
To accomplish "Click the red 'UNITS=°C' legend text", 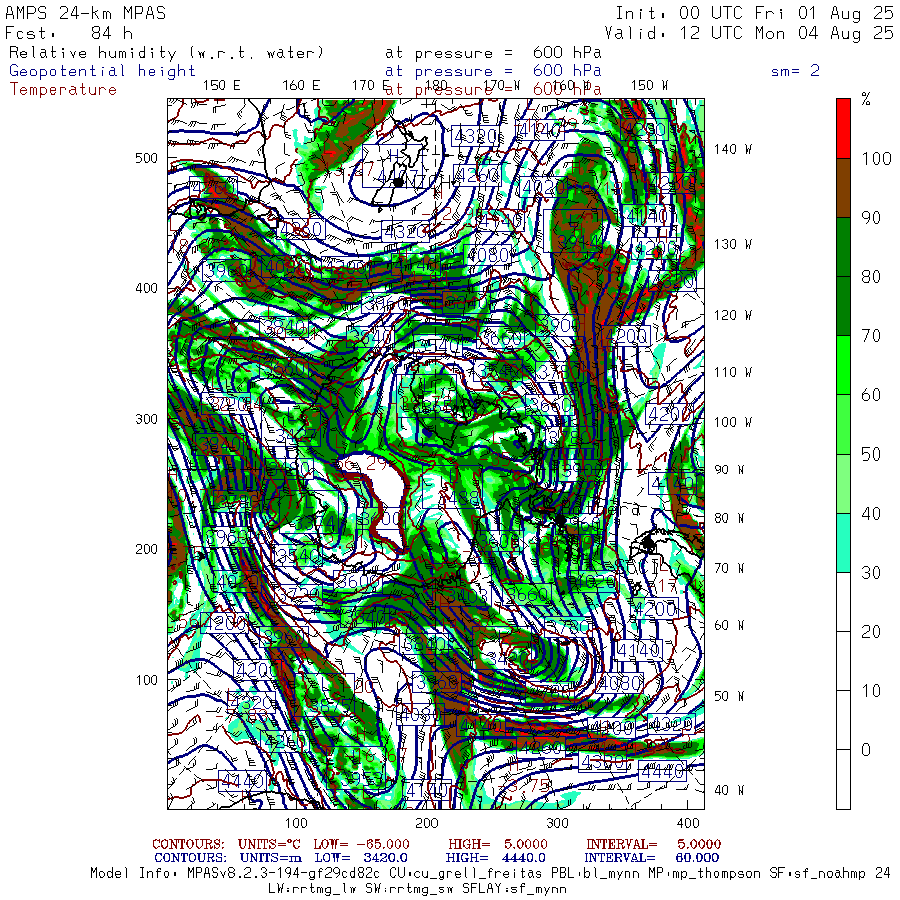I will pyautogui.click(x=270, y=844).
